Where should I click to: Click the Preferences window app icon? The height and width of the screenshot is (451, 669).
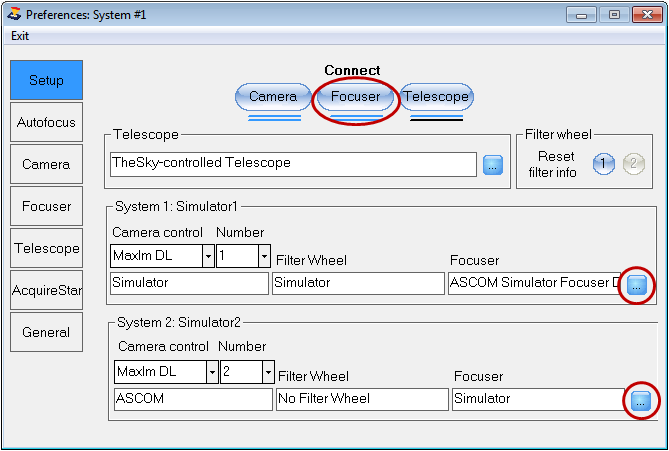click(x=14, y=15)
